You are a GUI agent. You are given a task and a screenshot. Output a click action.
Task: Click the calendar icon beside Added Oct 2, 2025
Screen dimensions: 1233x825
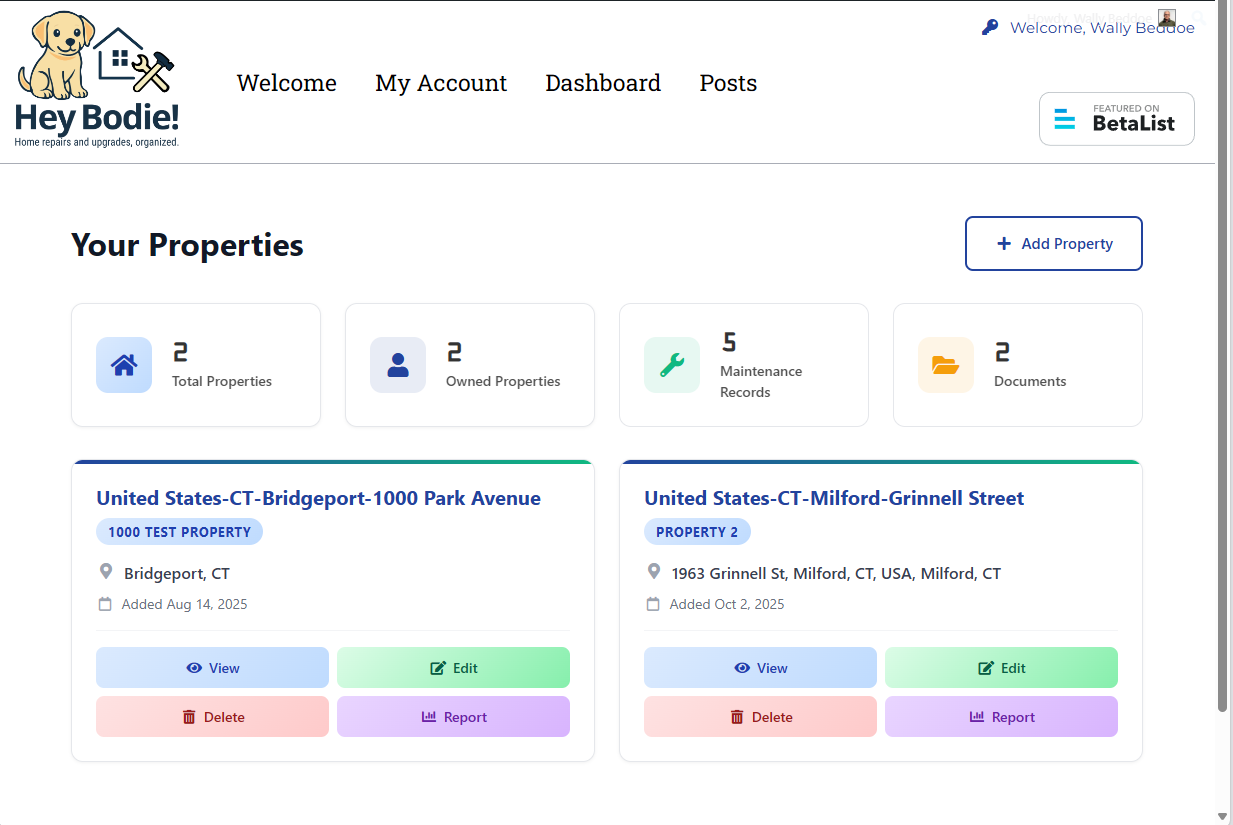point(653,604)
